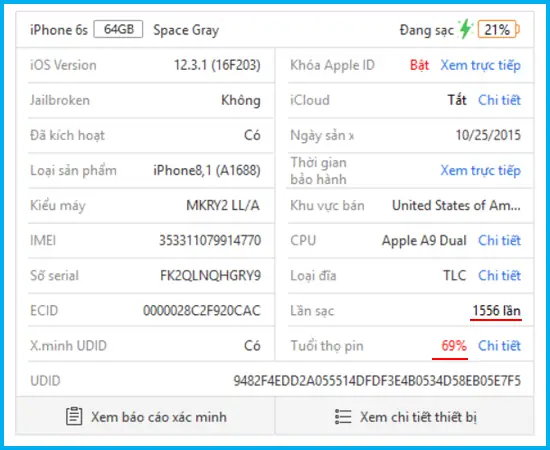Screen dimensions: 550x450
Task: Open Xem chi tiết thiết bị device details
Action: tap(405, 416)
